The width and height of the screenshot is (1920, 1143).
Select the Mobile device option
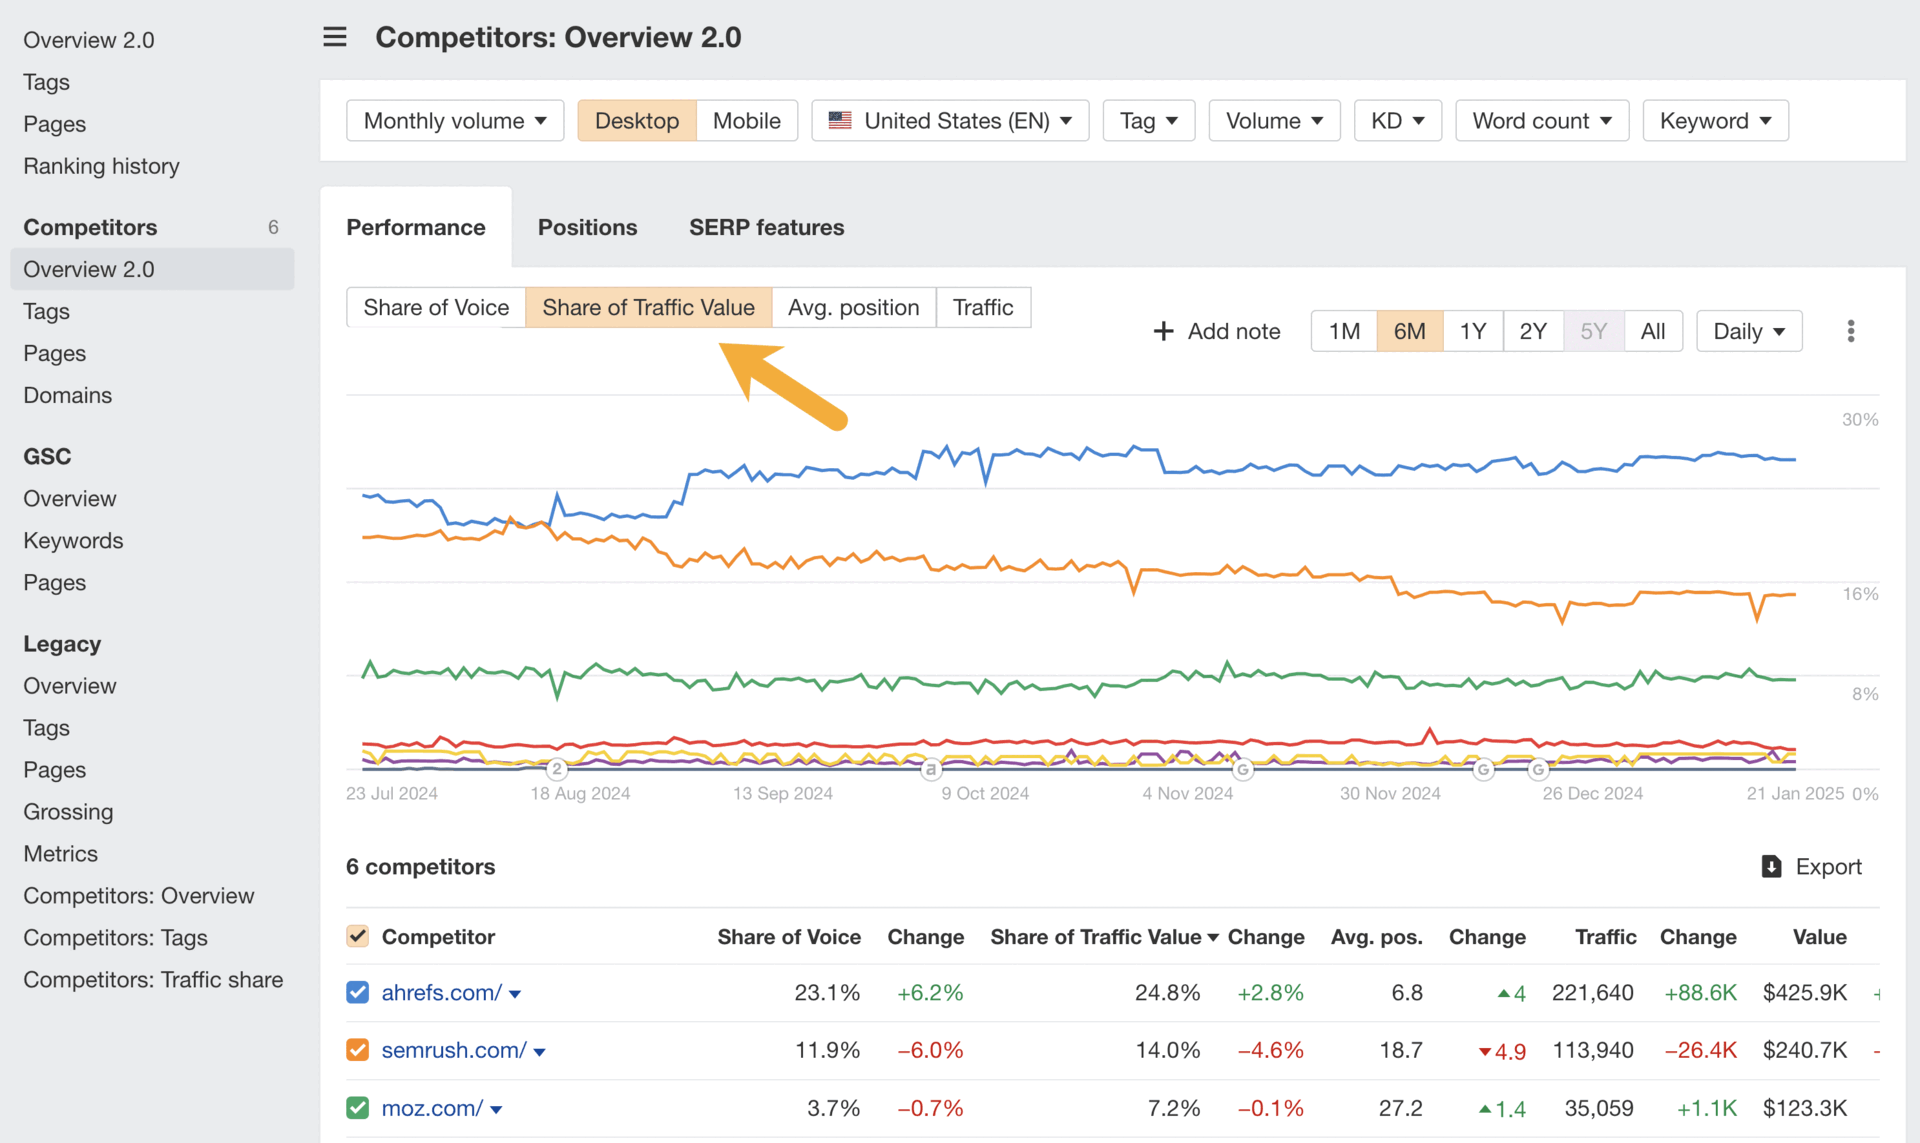[747, 120]
